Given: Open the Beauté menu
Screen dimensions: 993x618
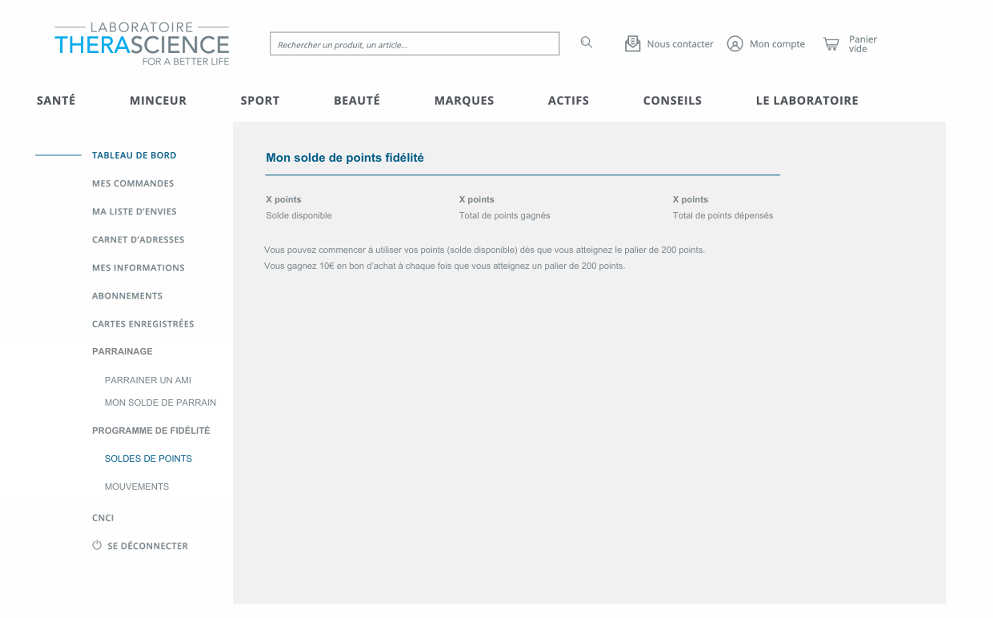Looking at the screenshot, I should coord(357,101).
